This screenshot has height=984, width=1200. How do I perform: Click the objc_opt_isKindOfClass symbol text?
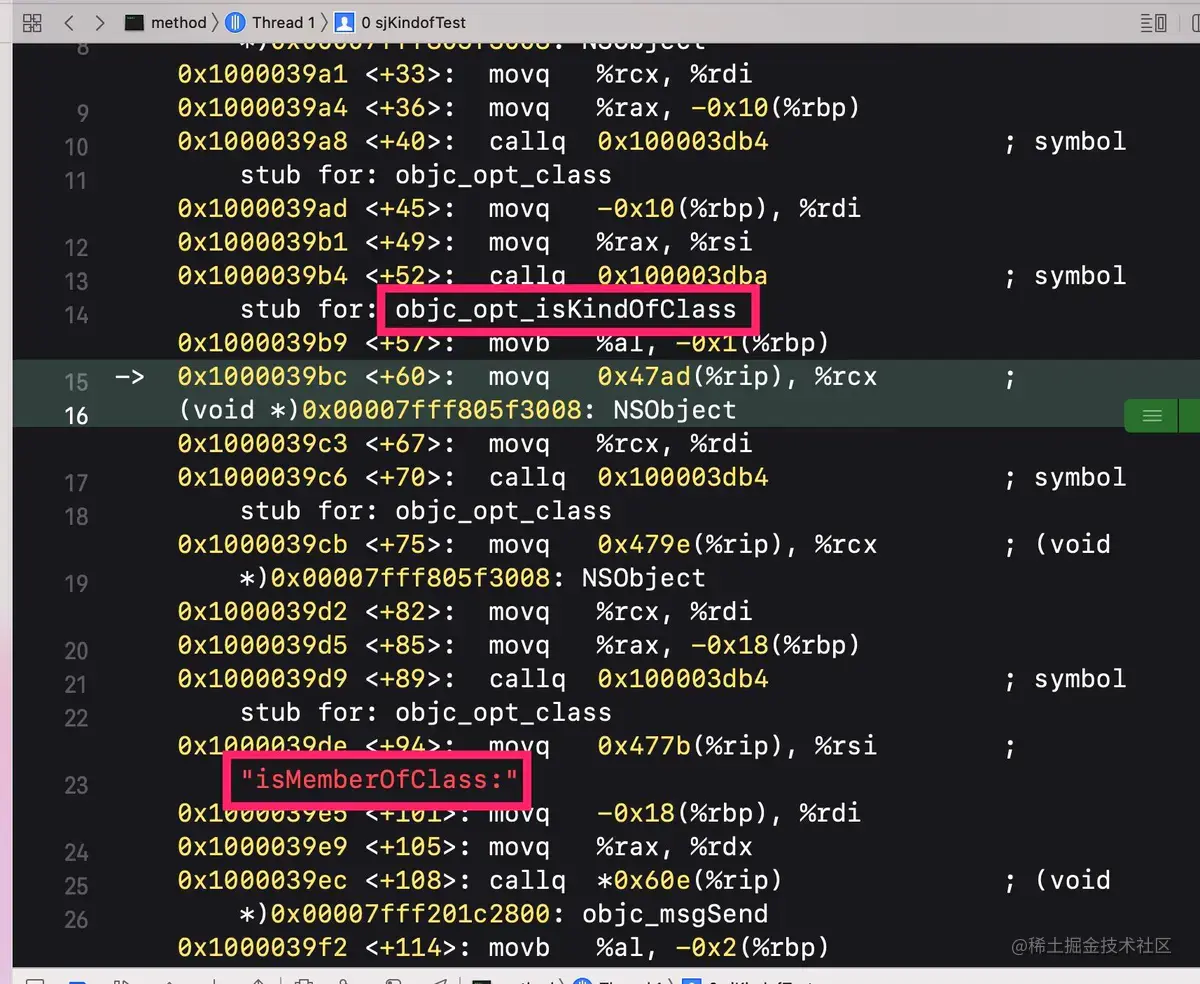pyautogui.click(x=566, y=309)
